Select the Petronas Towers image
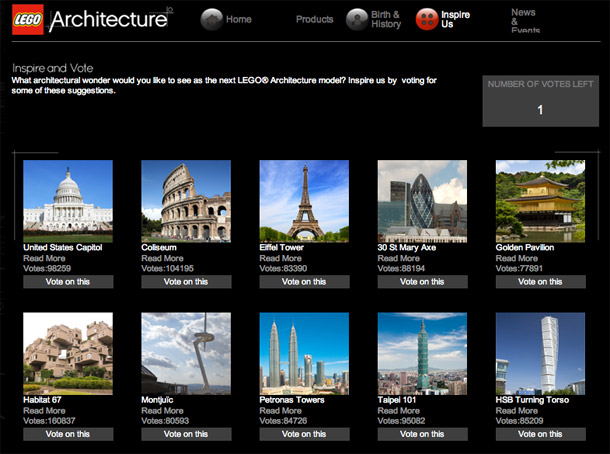This screenshot has width=610, height=454. 304,353
